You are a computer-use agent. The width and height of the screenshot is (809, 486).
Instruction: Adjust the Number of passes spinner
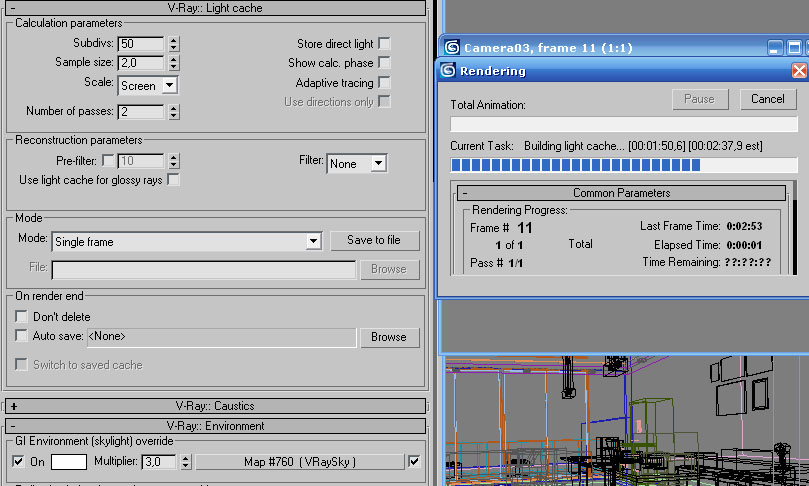tap(174, 111)
